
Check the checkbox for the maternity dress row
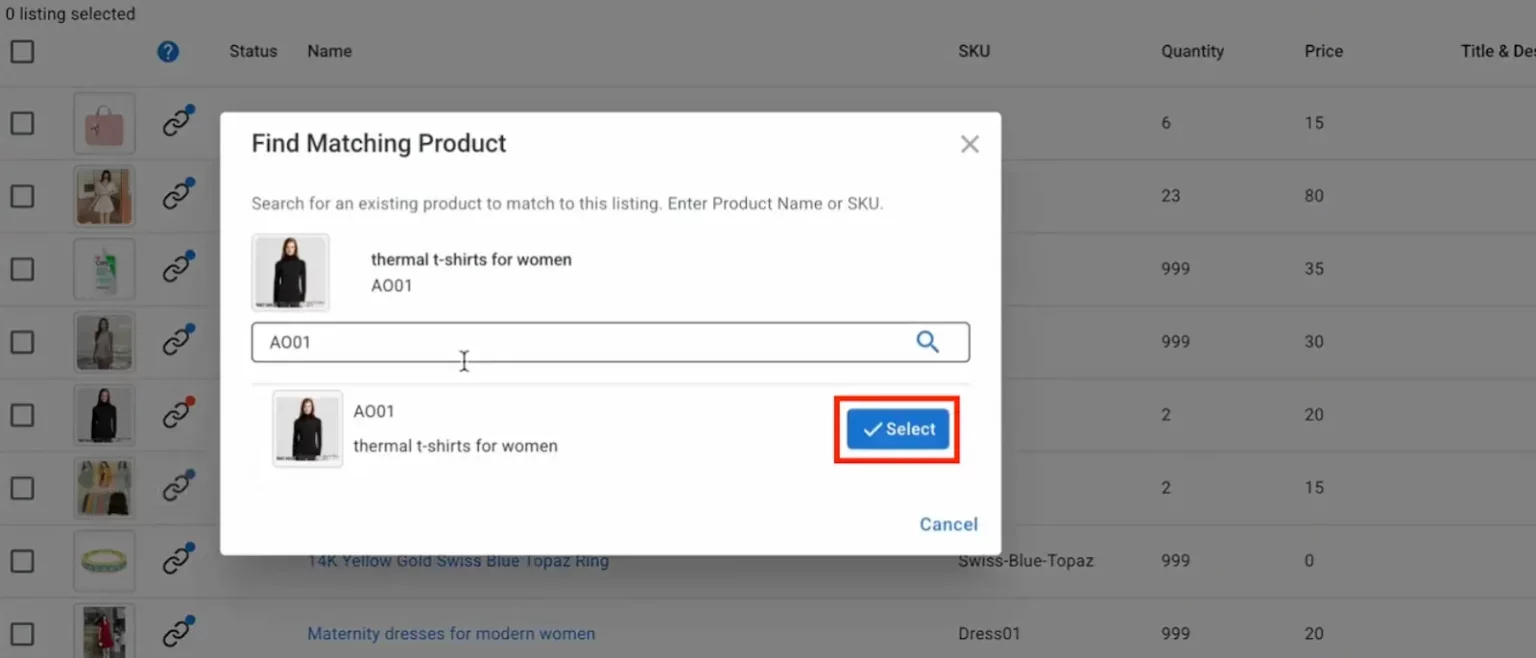pos(22,632)
